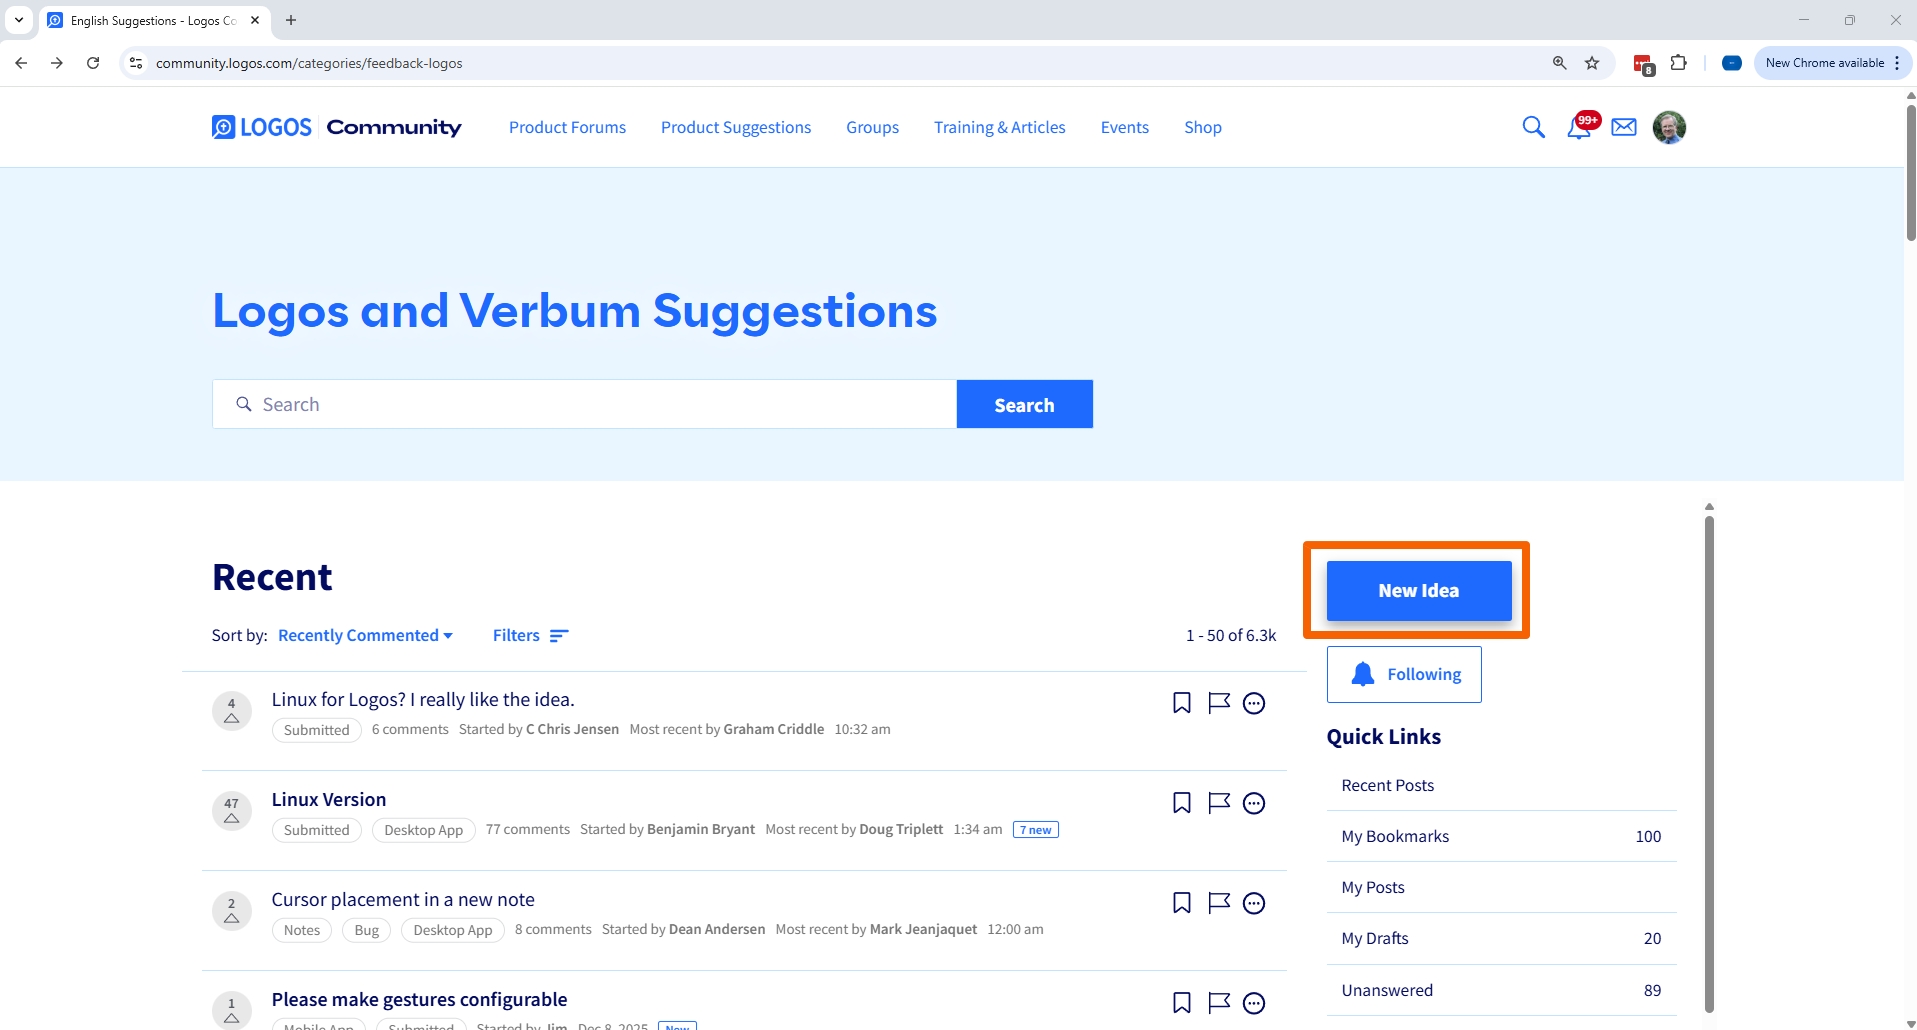Upvote the Linux for Logos idea
The width and height of the screenshot is (1917, 1030).
(231, 711)
